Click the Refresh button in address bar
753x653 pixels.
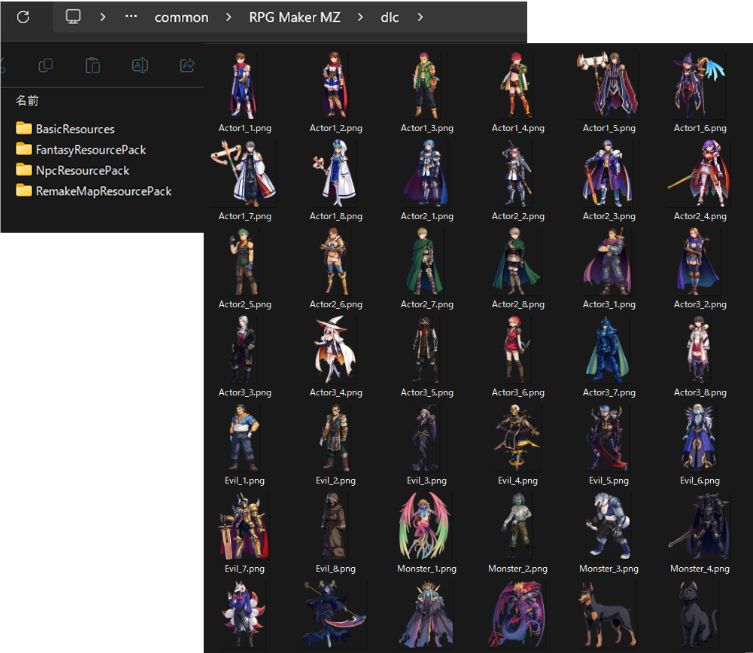[x=23, y=17]
